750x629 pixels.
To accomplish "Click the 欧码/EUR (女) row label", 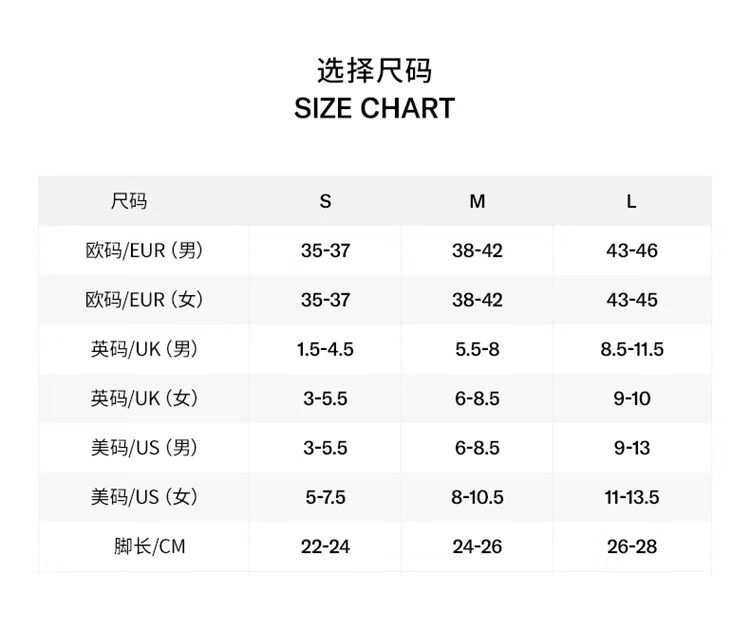I will tap(144, 299).
